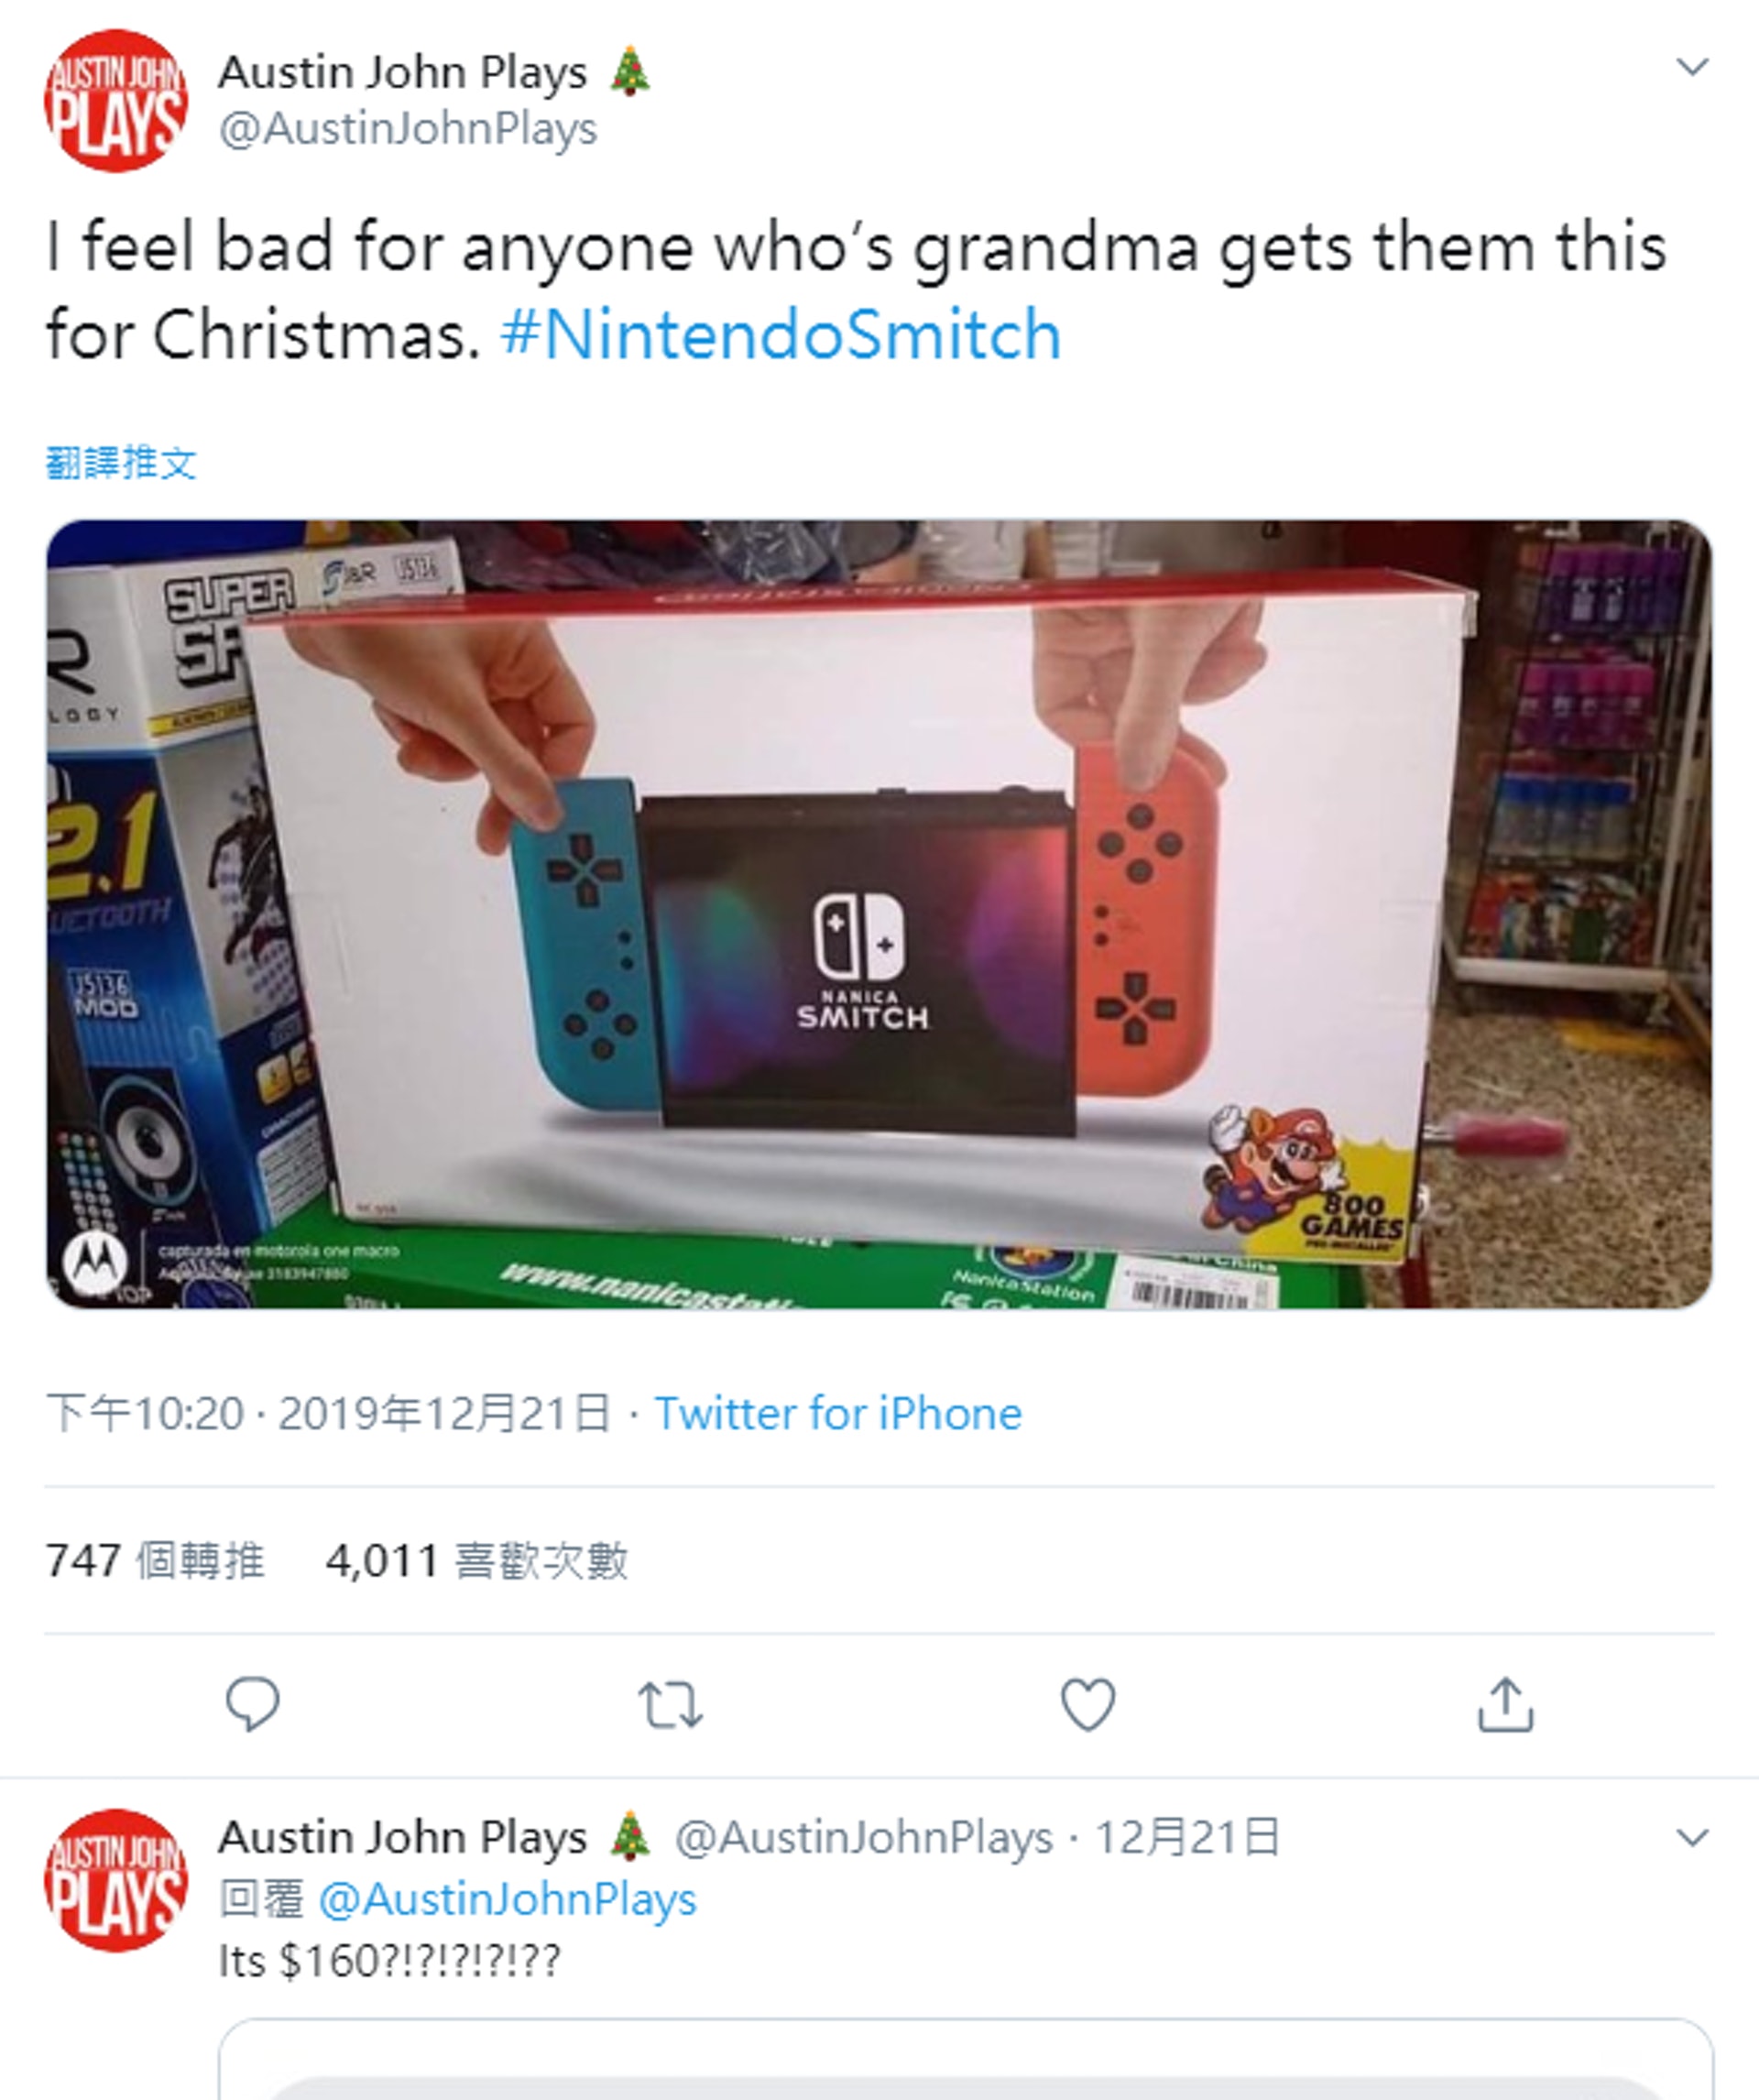Click the retweet arrows icon
The height and width of the screenshot is (2100, 1759).
point(670,1705)
